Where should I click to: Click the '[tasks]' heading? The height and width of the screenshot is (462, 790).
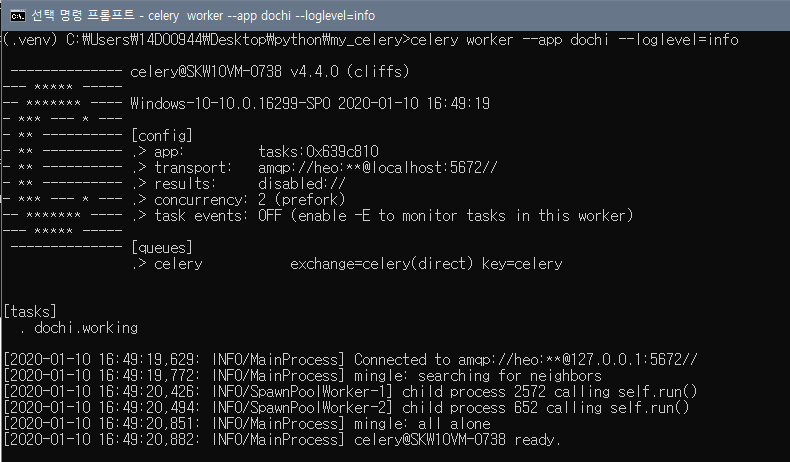(x=30, y=311)
